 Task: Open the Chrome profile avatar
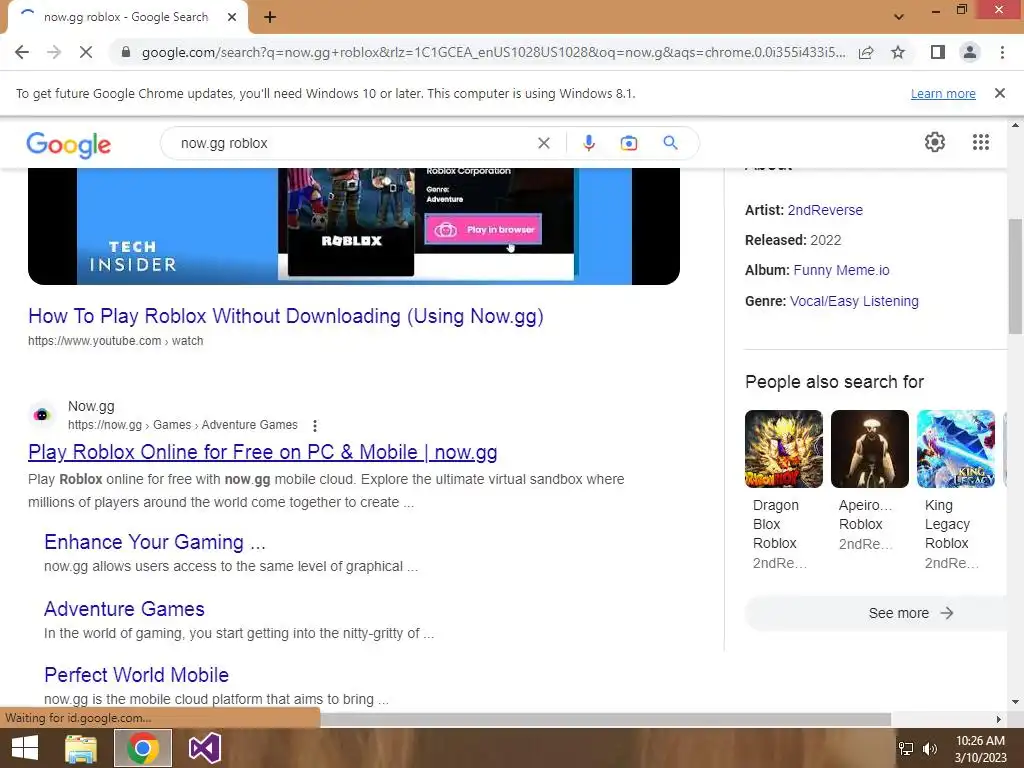pyautogui.click(x=970, y=52)
